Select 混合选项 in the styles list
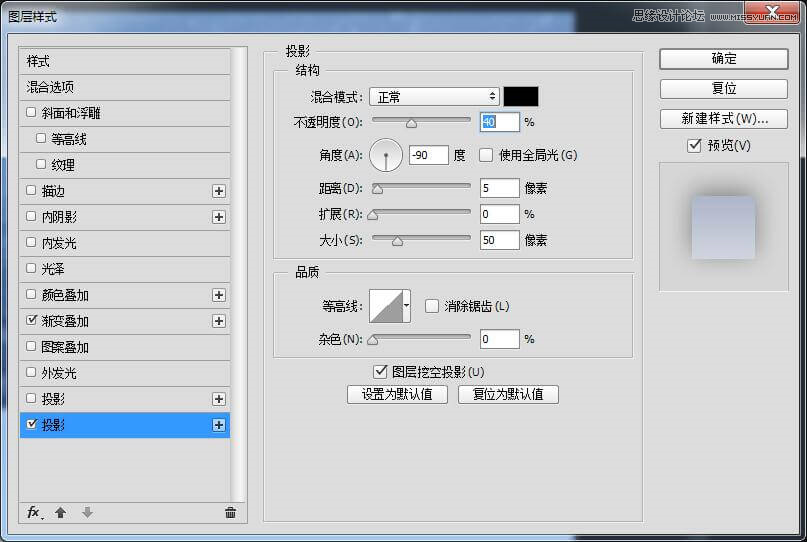The width and height of the screenshot is (807, 542). (x=50, y=87)
